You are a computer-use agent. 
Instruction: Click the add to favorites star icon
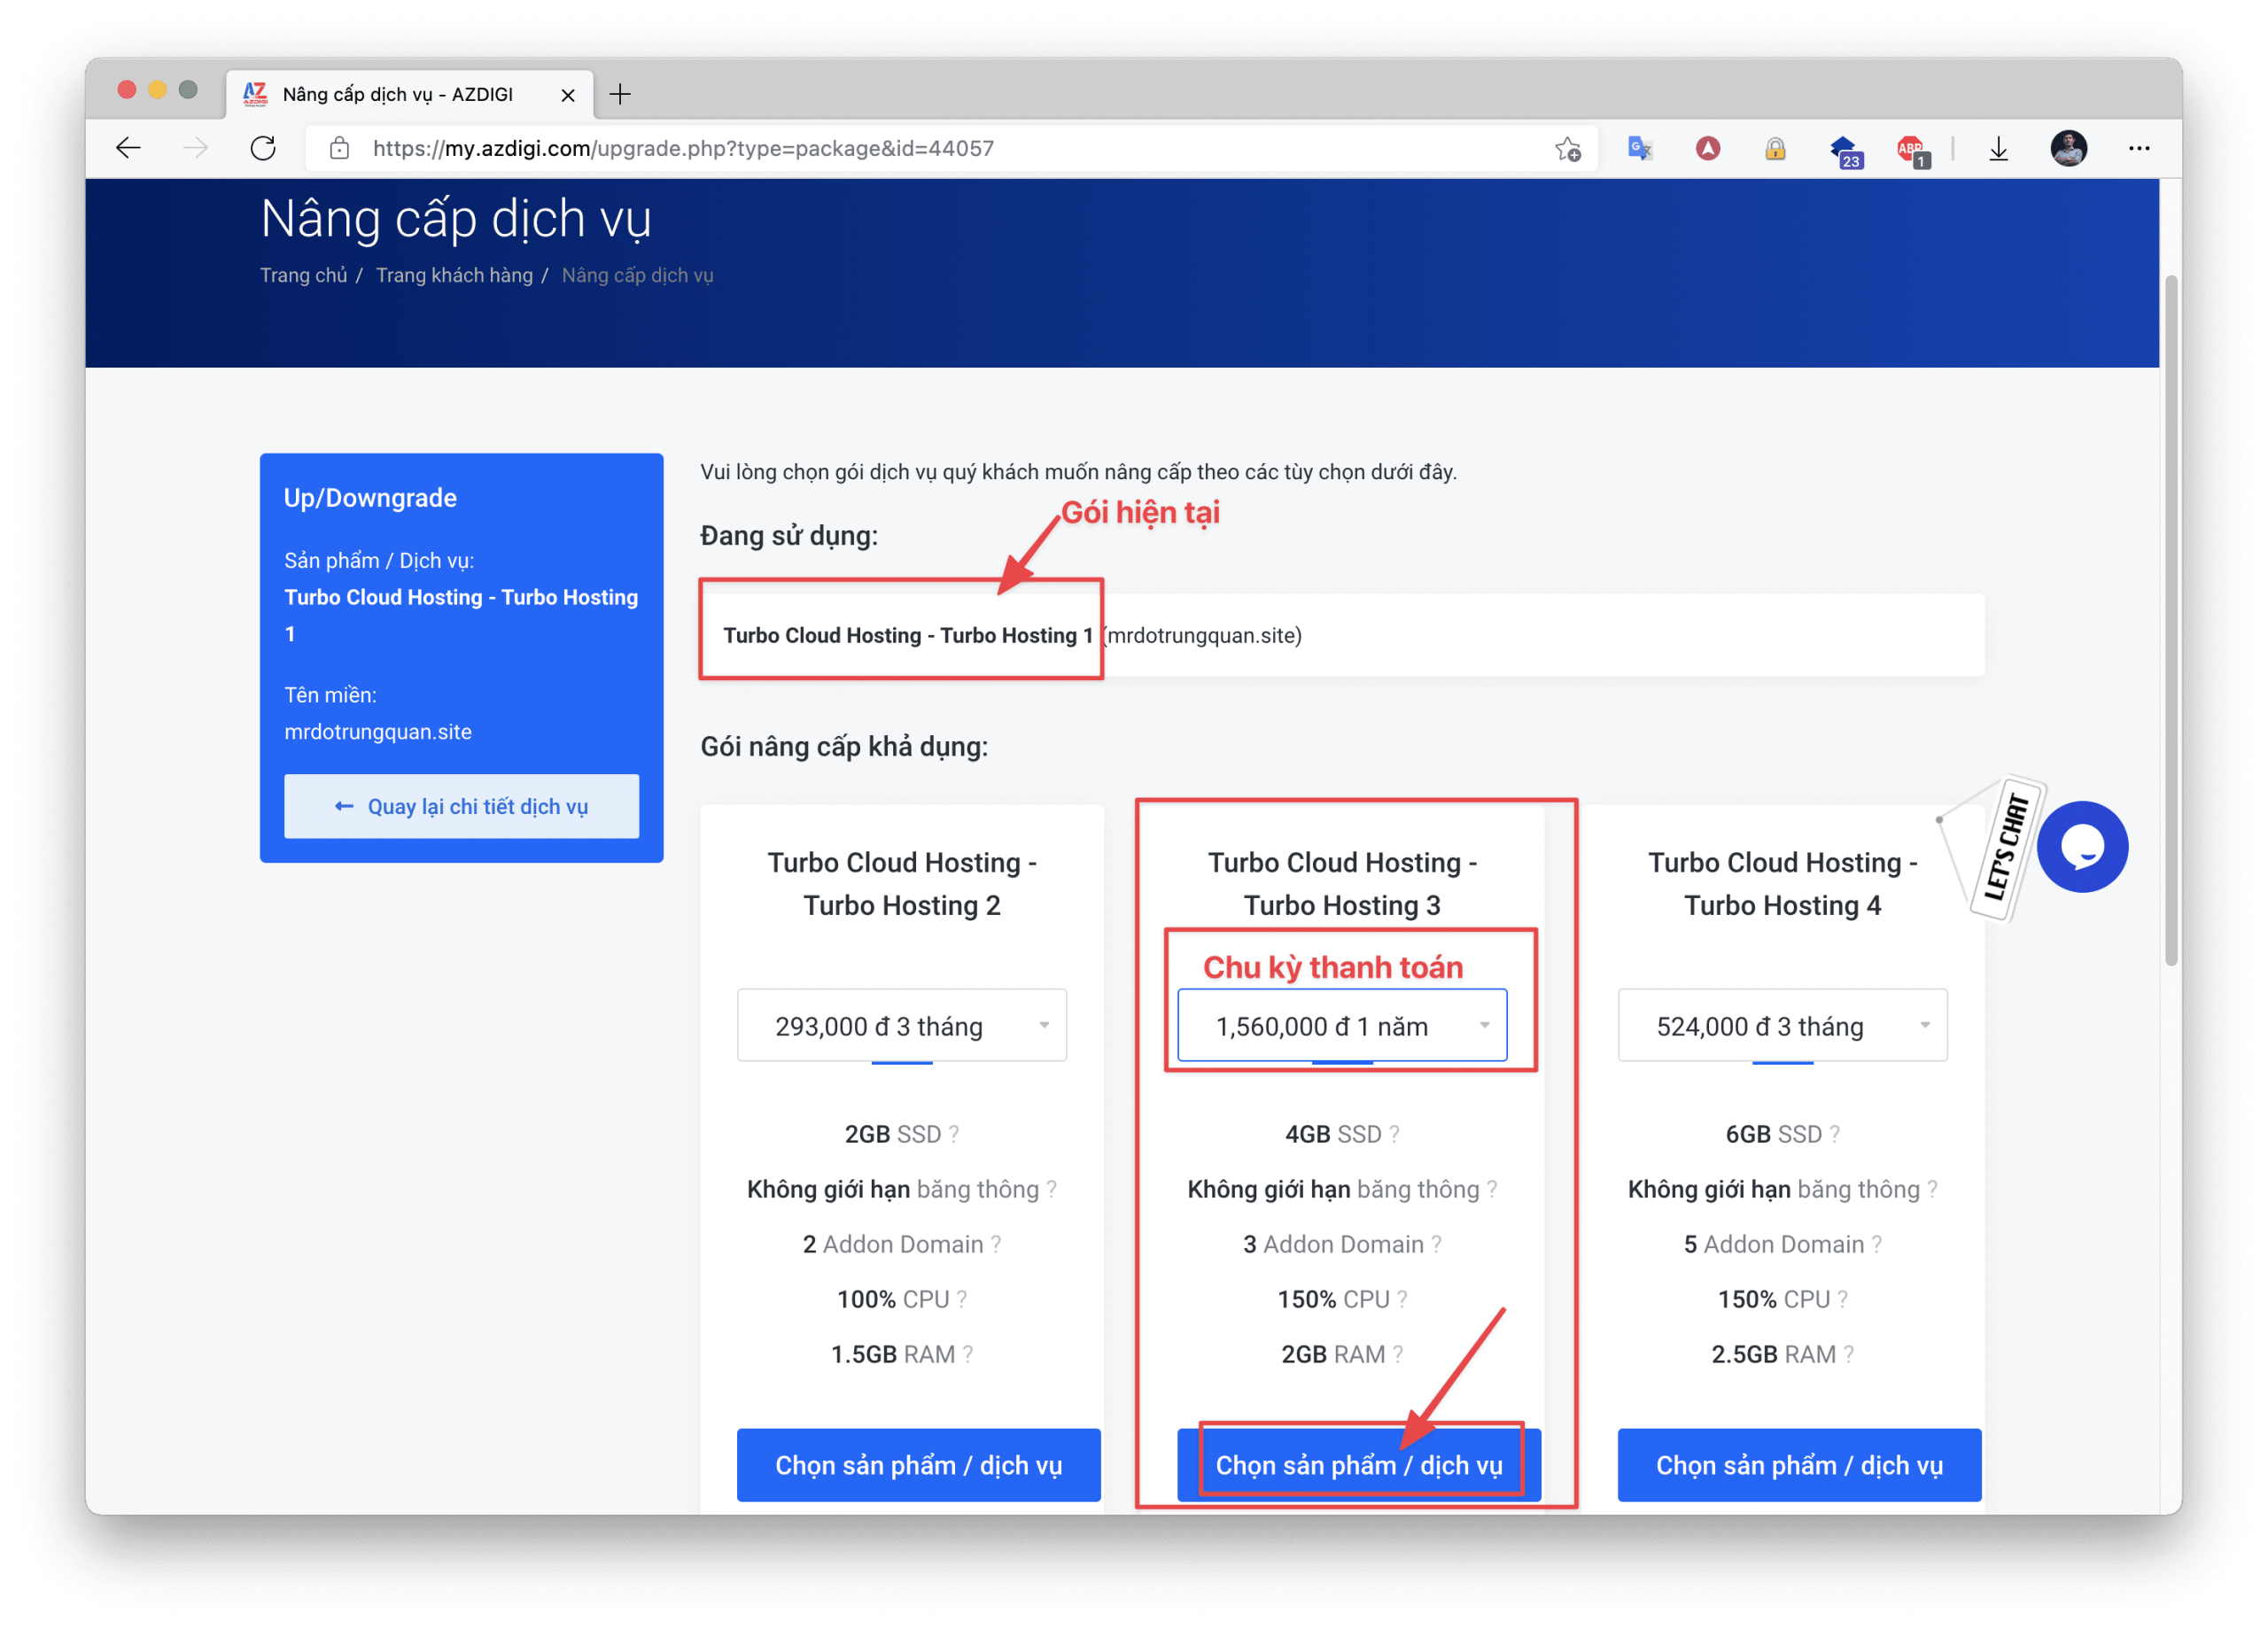pyautogui.click(x=1567, y=149)
